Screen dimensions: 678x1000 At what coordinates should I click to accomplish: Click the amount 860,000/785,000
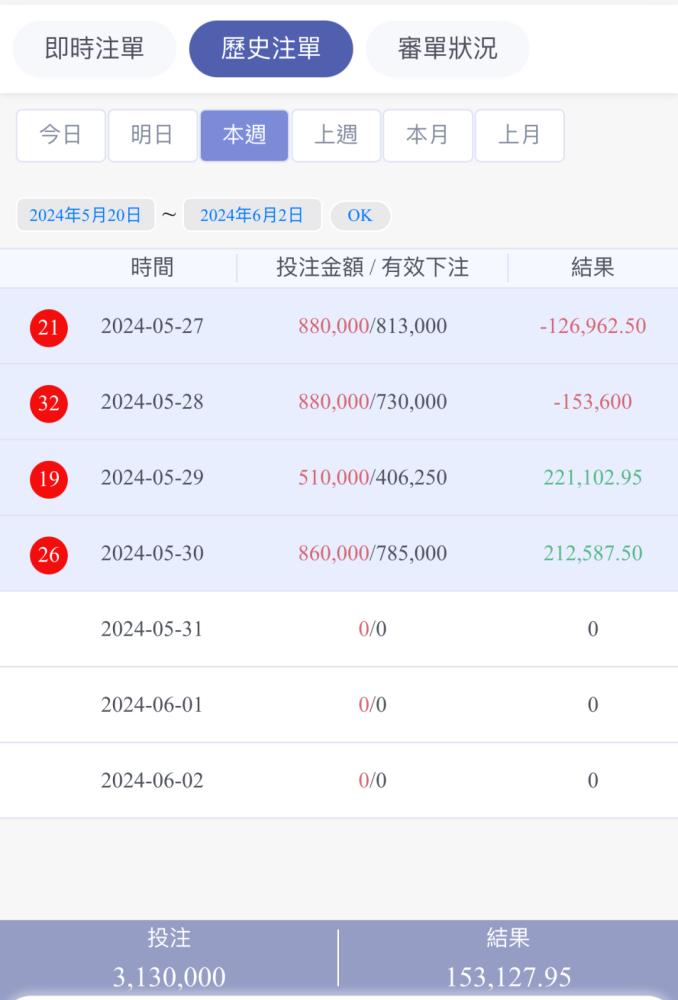click(372, 554)
